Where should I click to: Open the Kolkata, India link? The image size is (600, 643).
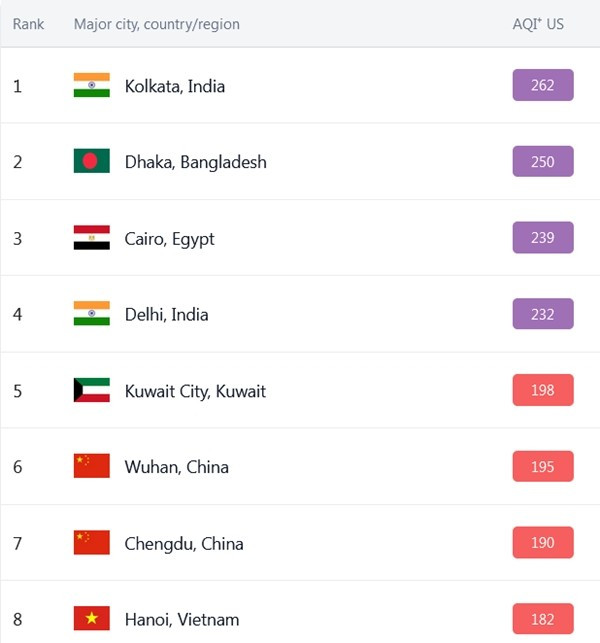point(175,86)
